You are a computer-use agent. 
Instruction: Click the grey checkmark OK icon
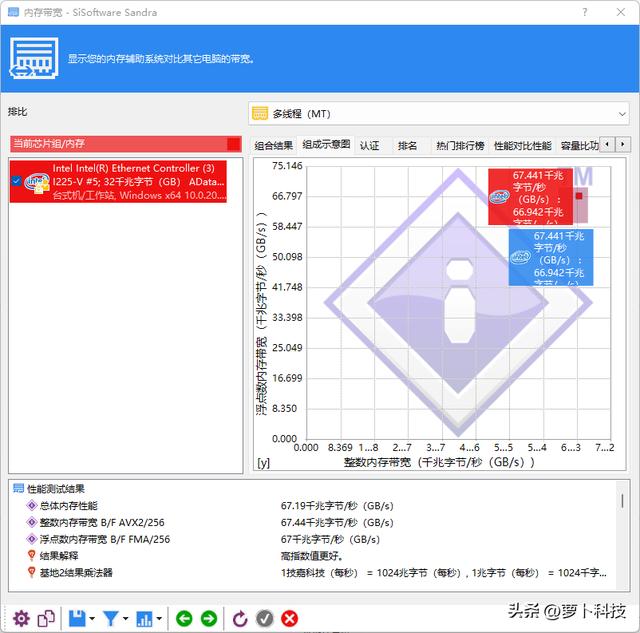(264, 619)
